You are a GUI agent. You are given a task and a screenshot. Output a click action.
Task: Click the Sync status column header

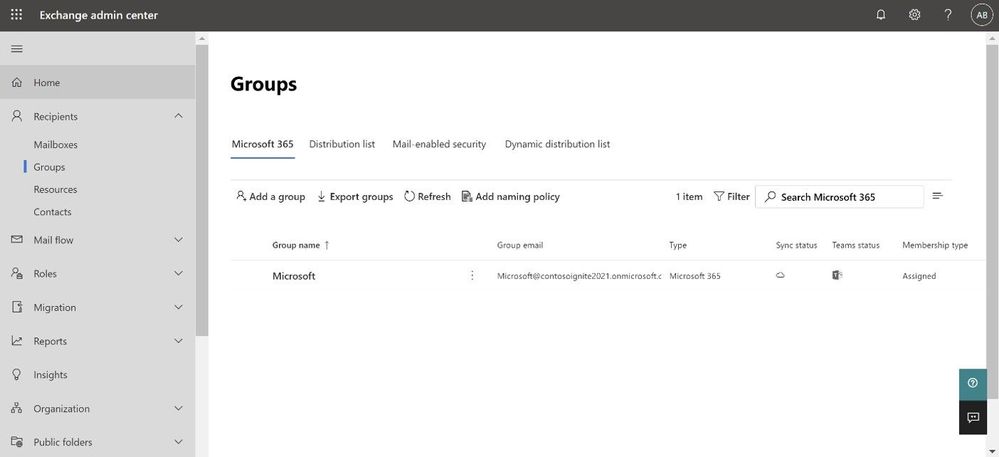point(796,245)
